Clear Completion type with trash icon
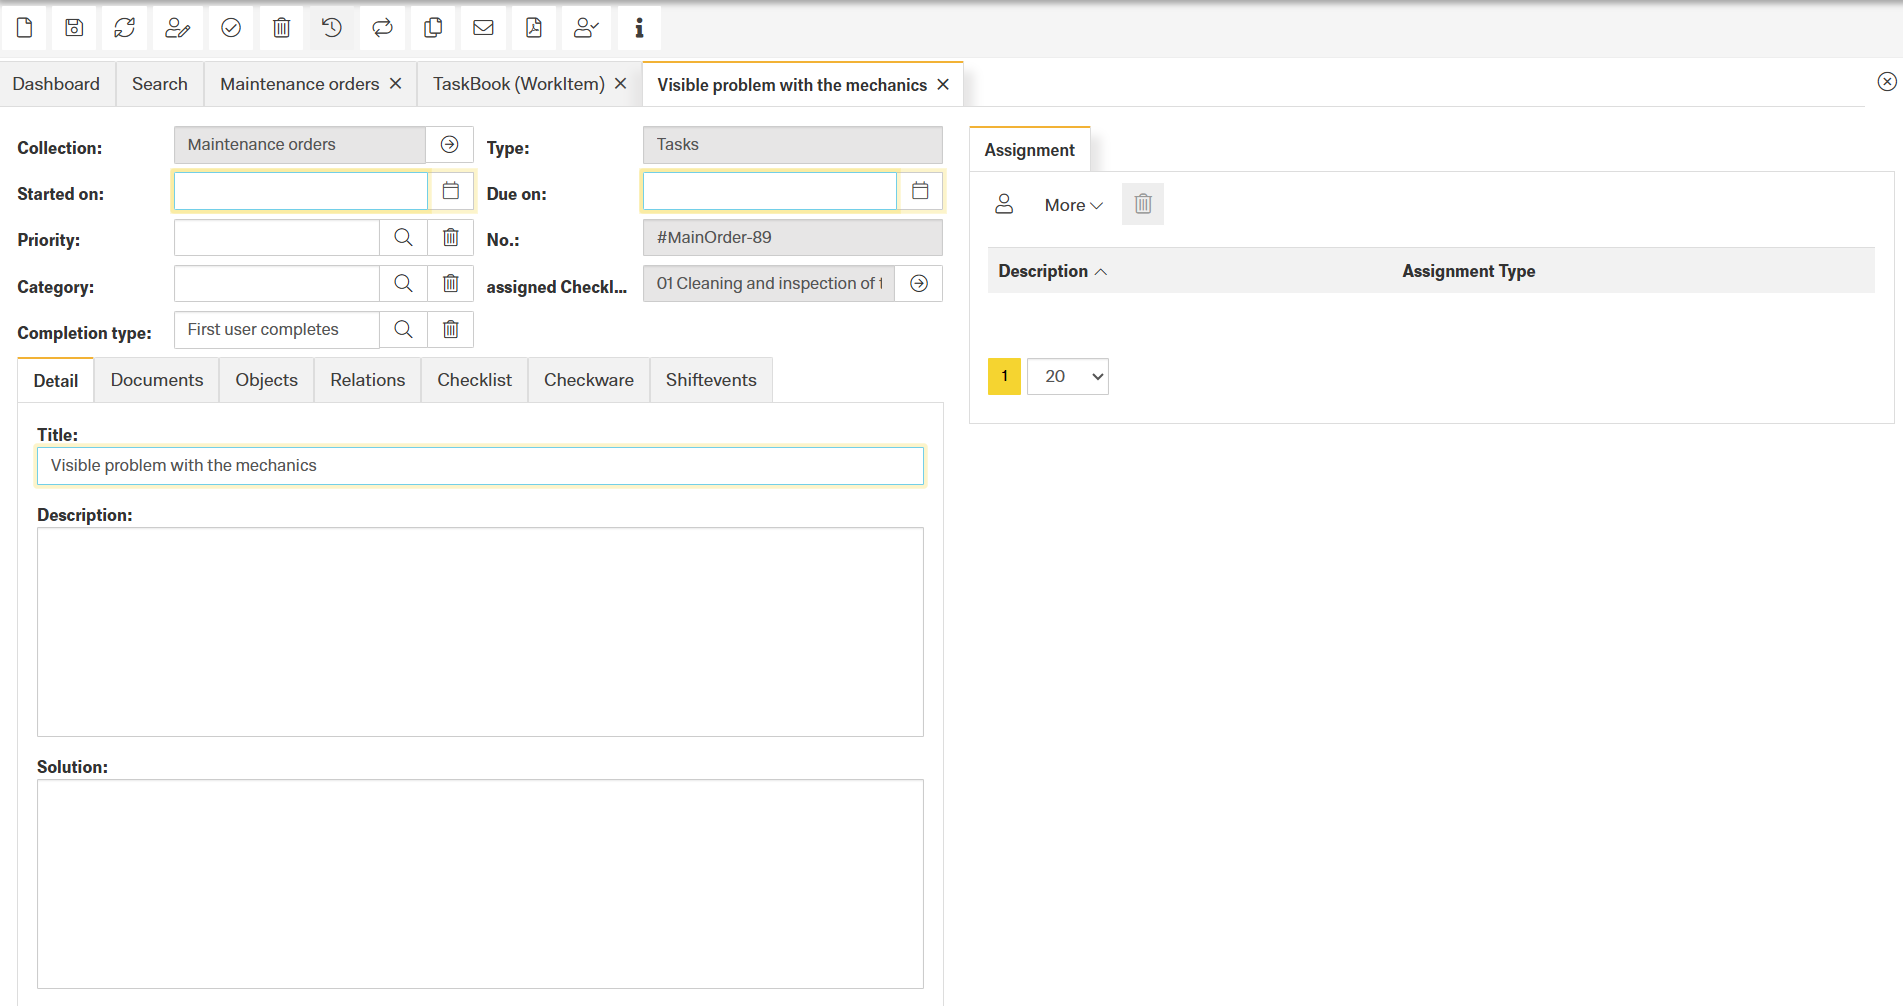Viewport: 1903px width, 1006px height. coord(451,329)
